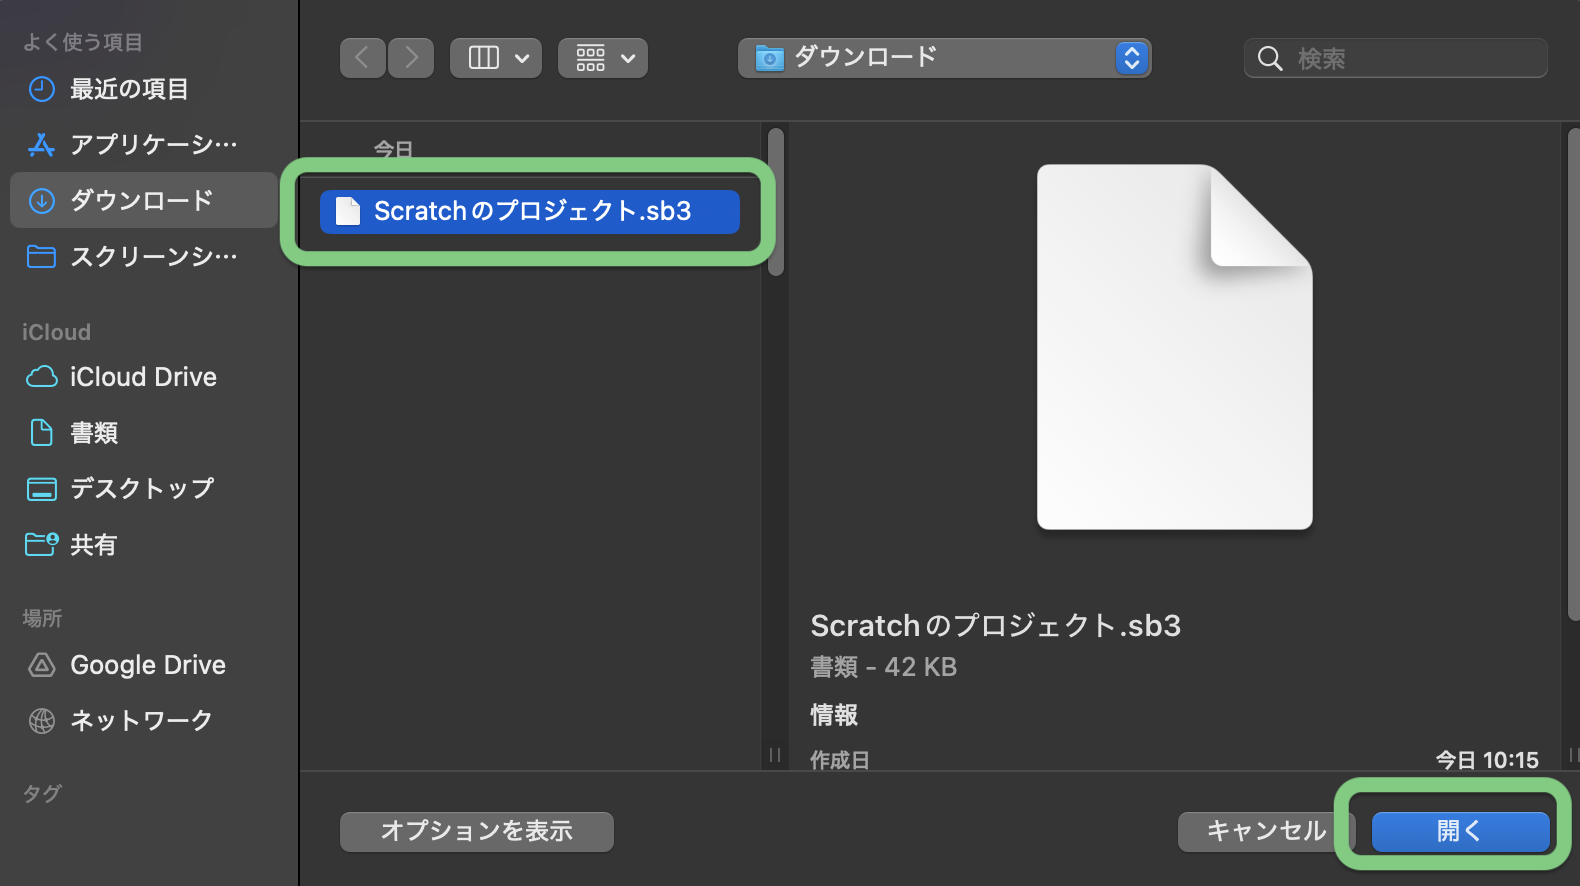Open the group-by grid dropdown

(603, 58)
